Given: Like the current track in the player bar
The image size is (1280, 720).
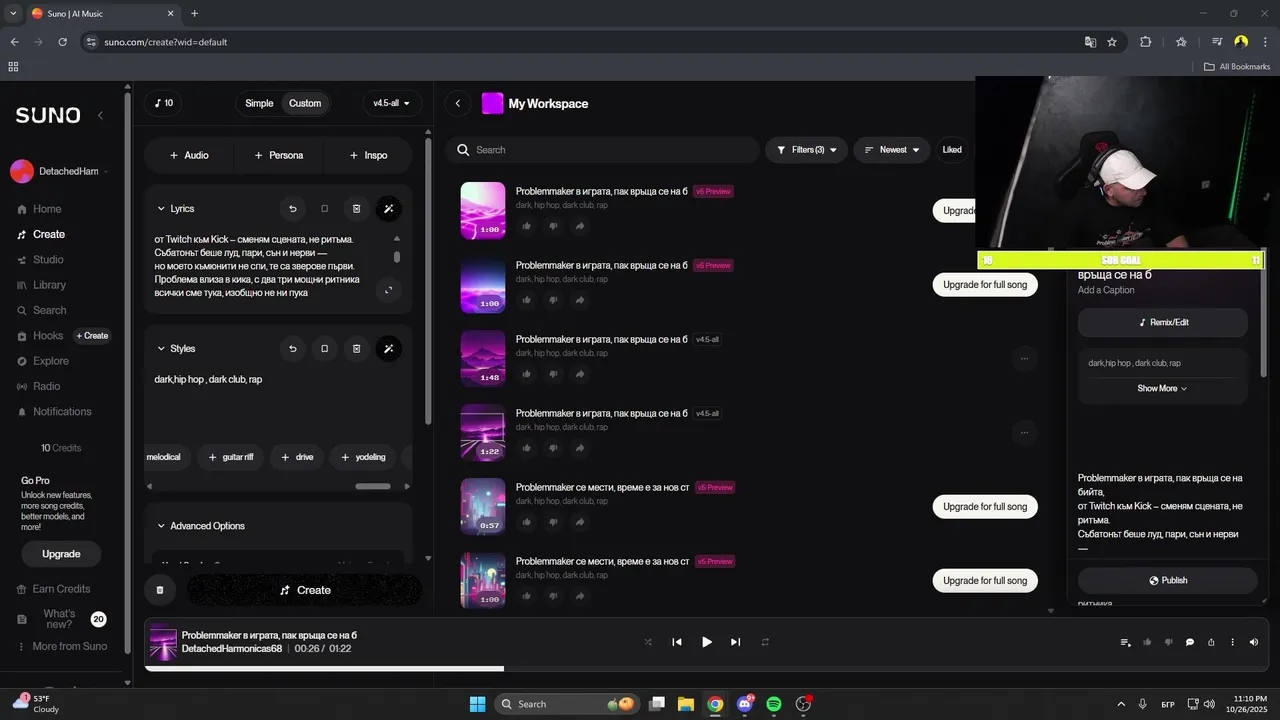Looking at the screenshot, I should (x=1147, y=642).
